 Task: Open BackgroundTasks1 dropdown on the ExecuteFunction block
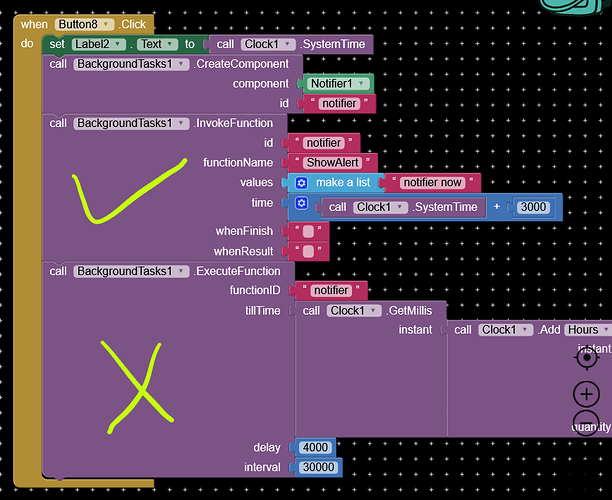click(131, 271)
